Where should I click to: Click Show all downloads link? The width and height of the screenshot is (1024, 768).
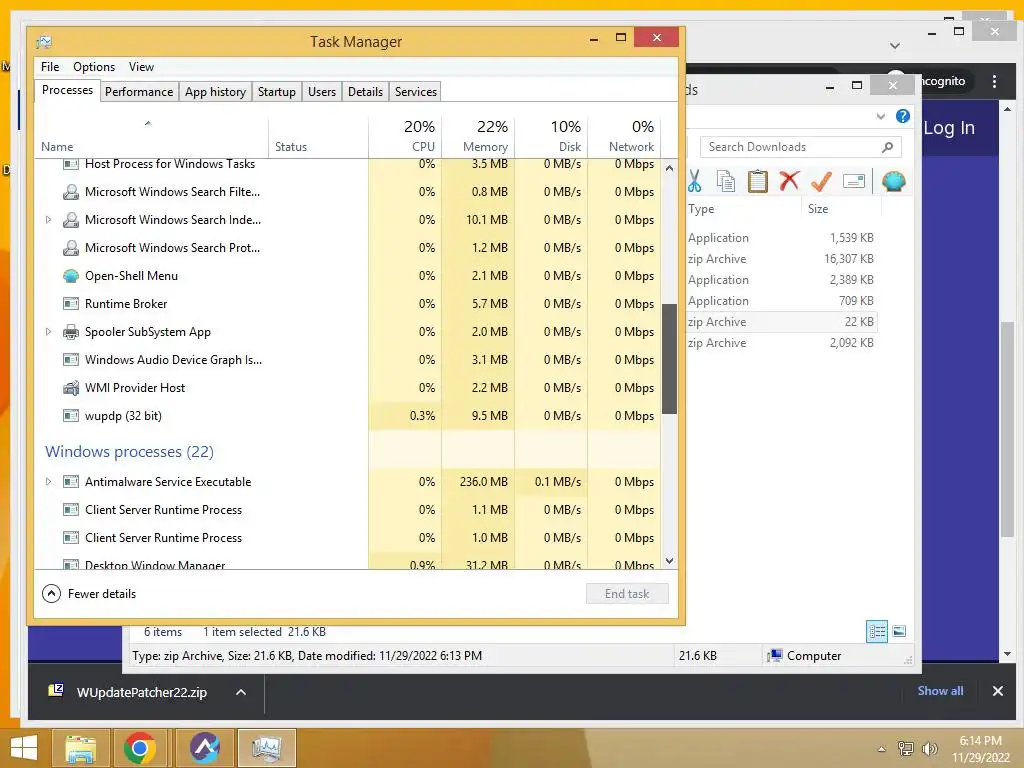(940, 691)
